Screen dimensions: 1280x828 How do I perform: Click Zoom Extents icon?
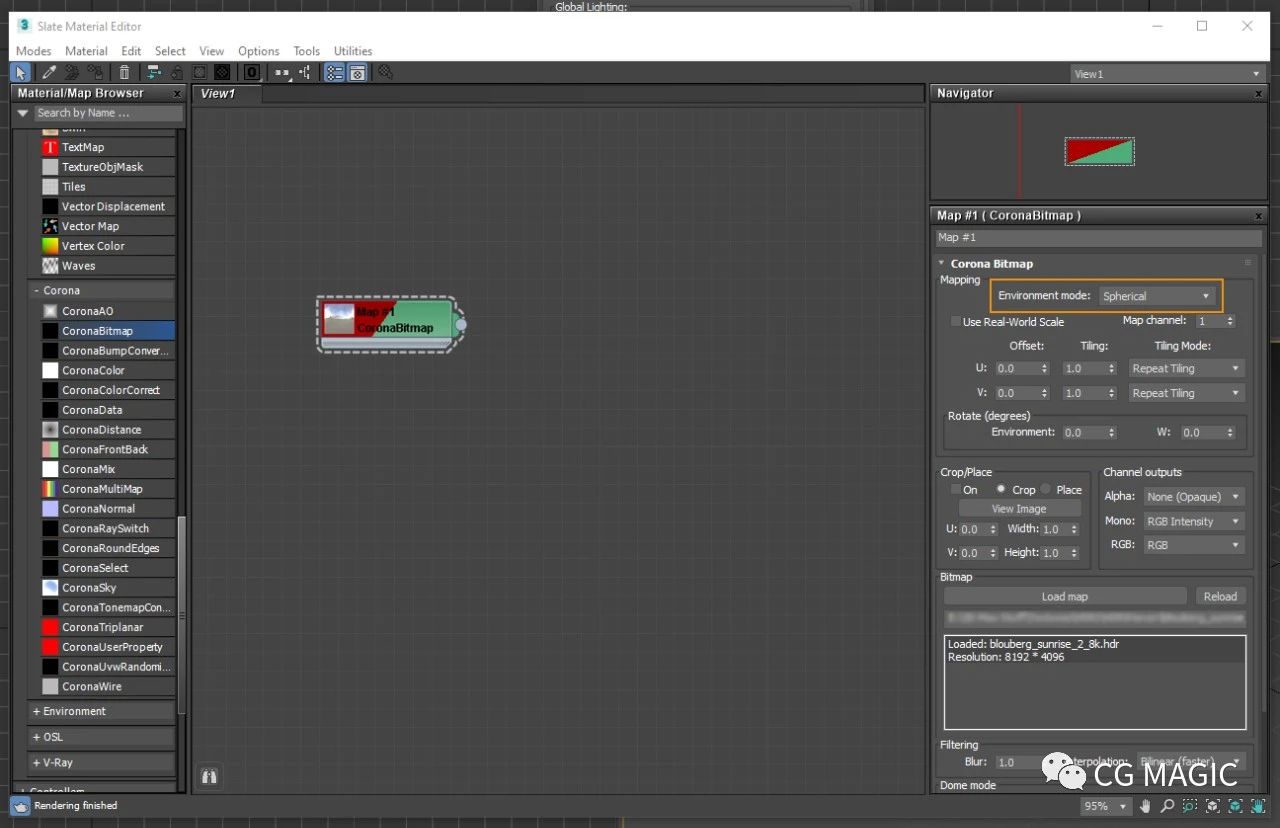(x=1213, y=806)
